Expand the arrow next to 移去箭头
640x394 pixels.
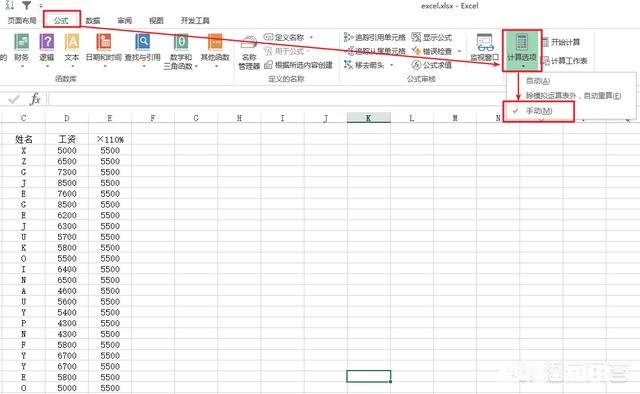click(391, 65)
